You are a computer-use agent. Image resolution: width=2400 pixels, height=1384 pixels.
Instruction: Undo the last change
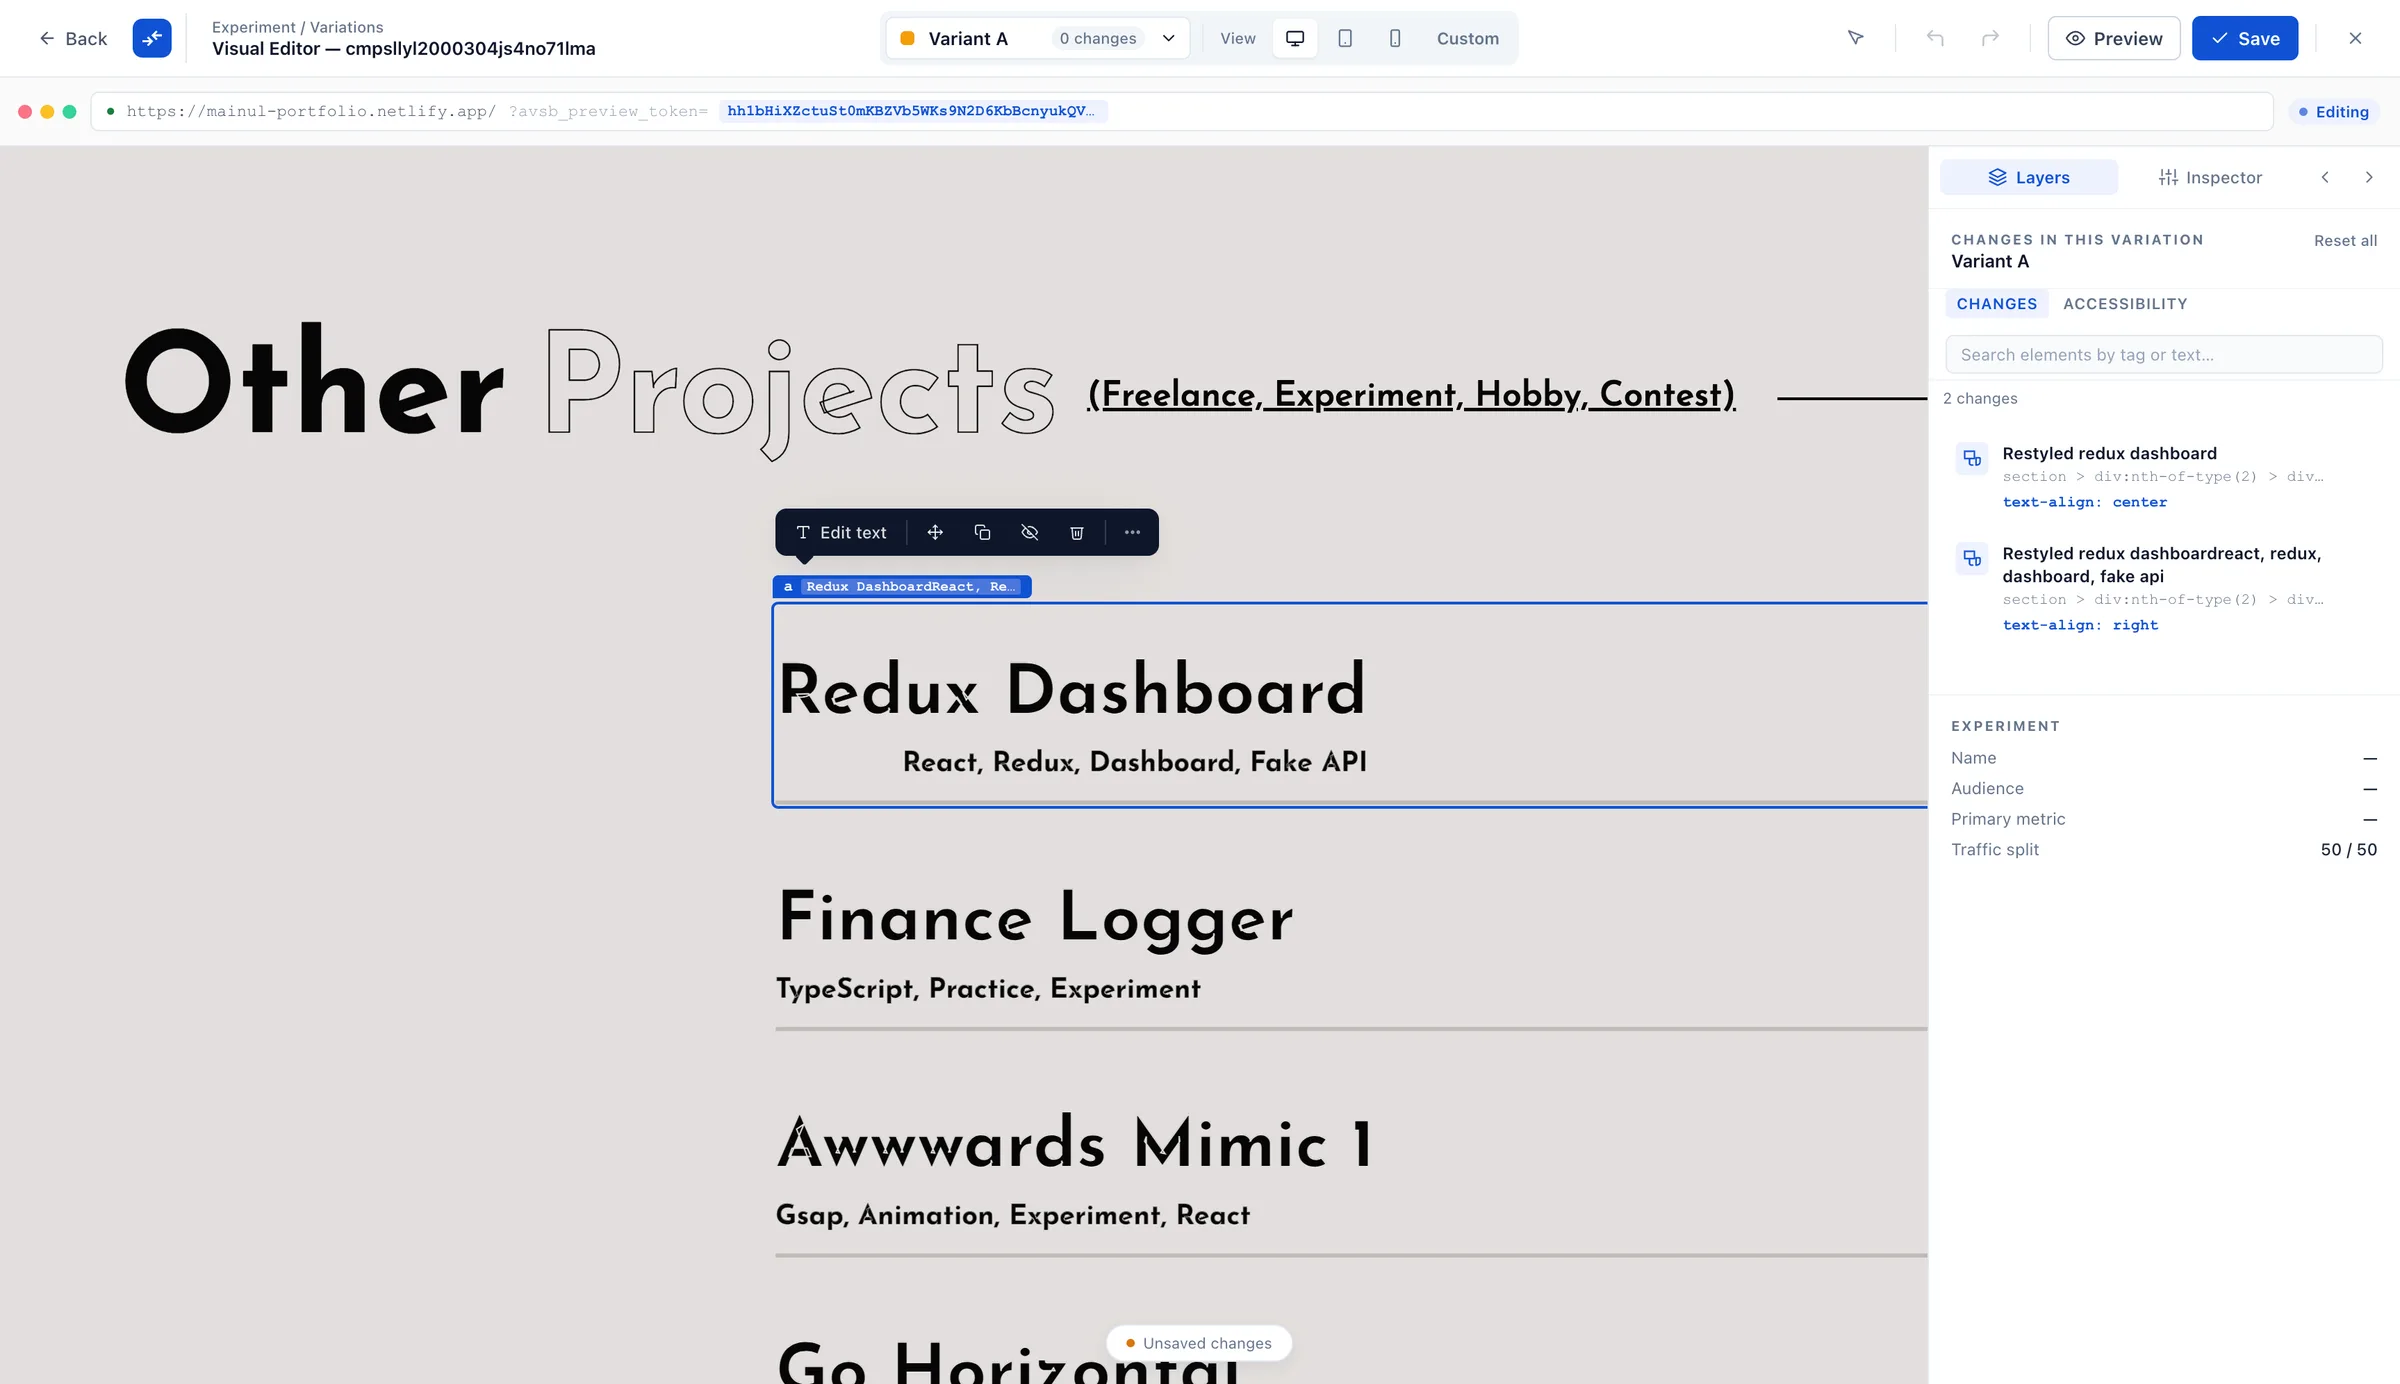click(x=1935, y=38)
